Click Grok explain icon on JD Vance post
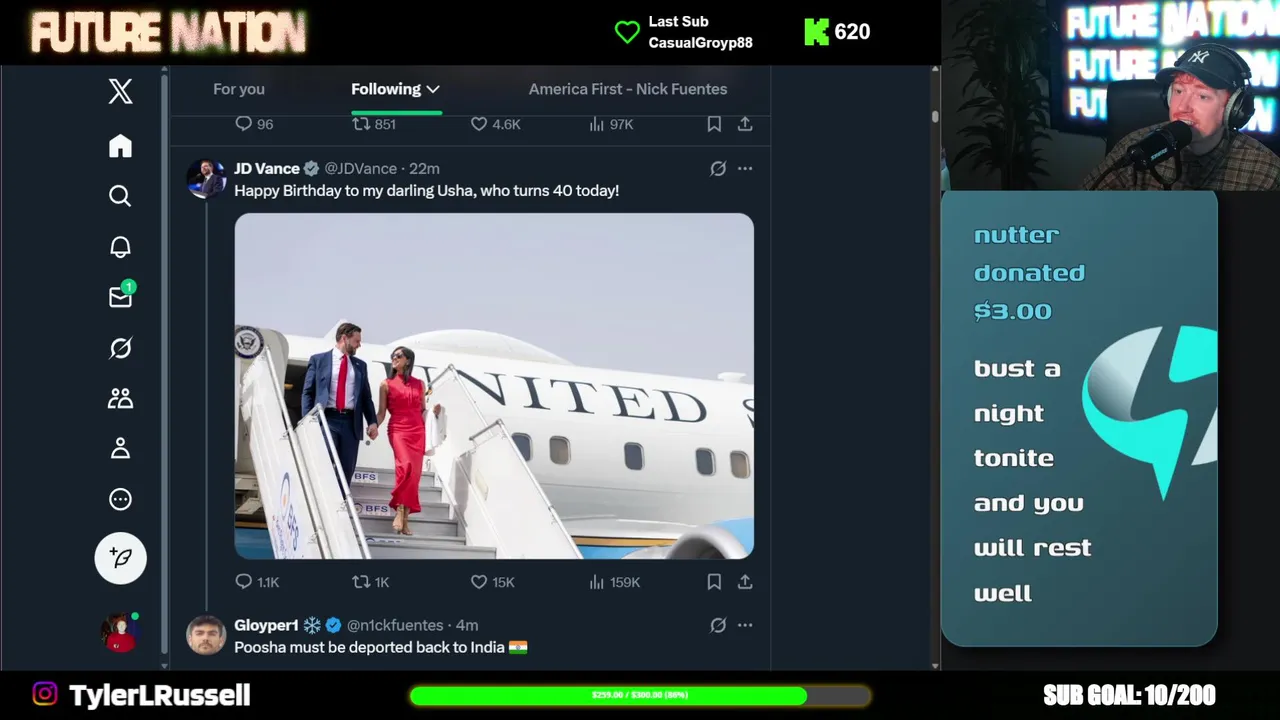This screenshot has width=1280, height=720. (718, 168)
